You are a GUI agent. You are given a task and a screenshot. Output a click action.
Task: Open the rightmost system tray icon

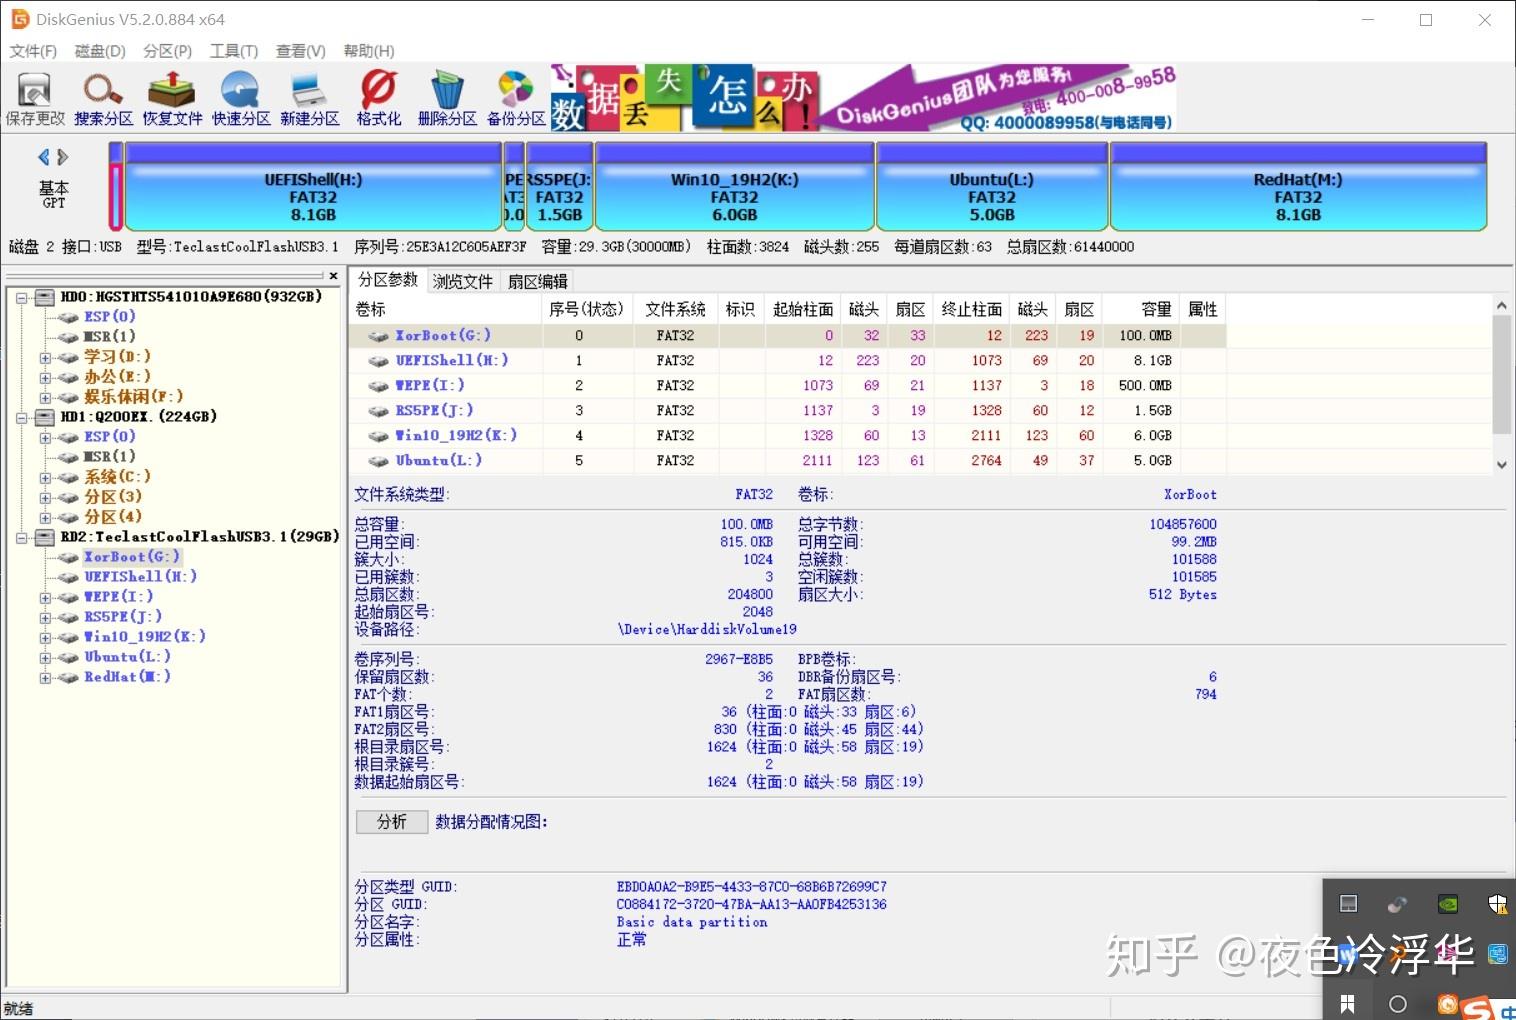click(1497, 903)
